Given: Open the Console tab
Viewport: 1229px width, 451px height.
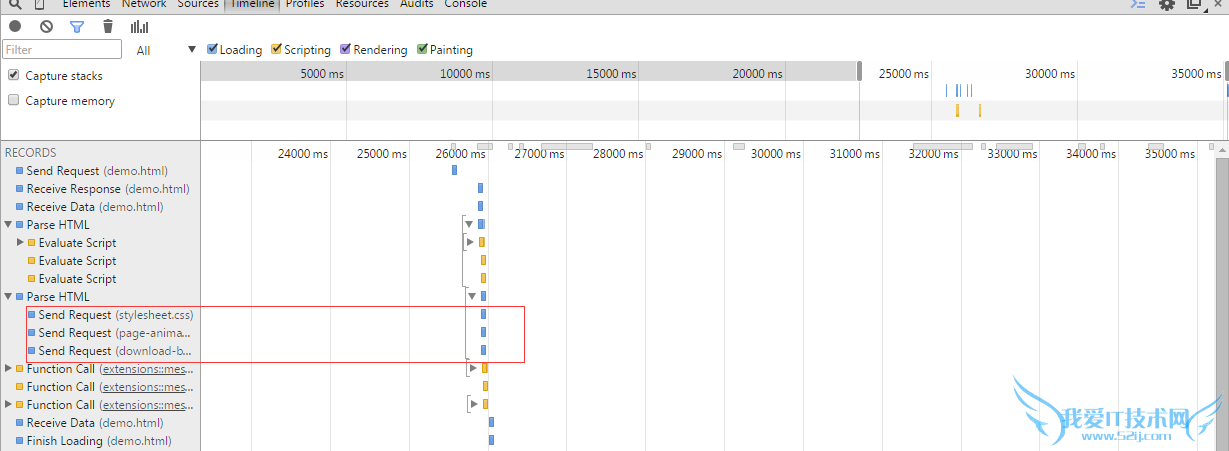Looking at the screenshot, I should click(x=466, y=4).
